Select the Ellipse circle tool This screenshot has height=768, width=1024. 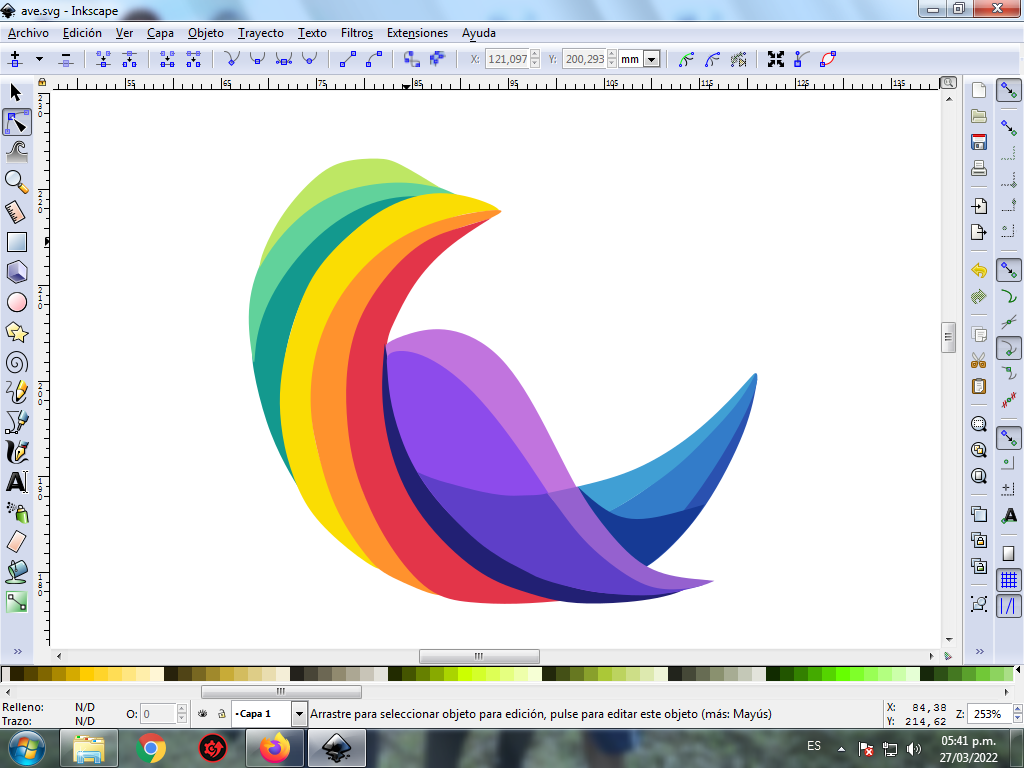[17, 302]
